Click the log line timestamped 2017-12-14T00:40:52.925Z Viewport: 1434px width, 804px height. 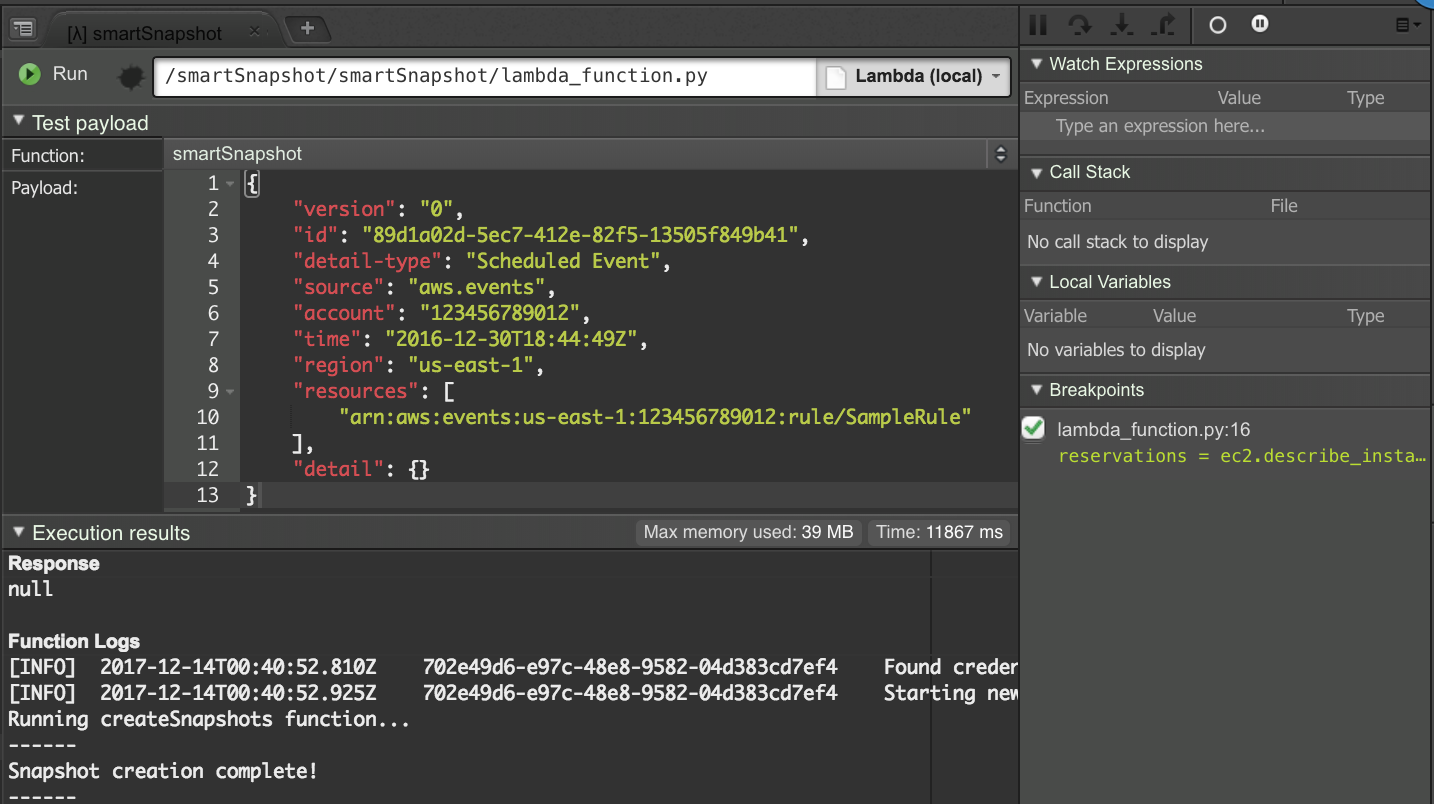coord(512,693)
